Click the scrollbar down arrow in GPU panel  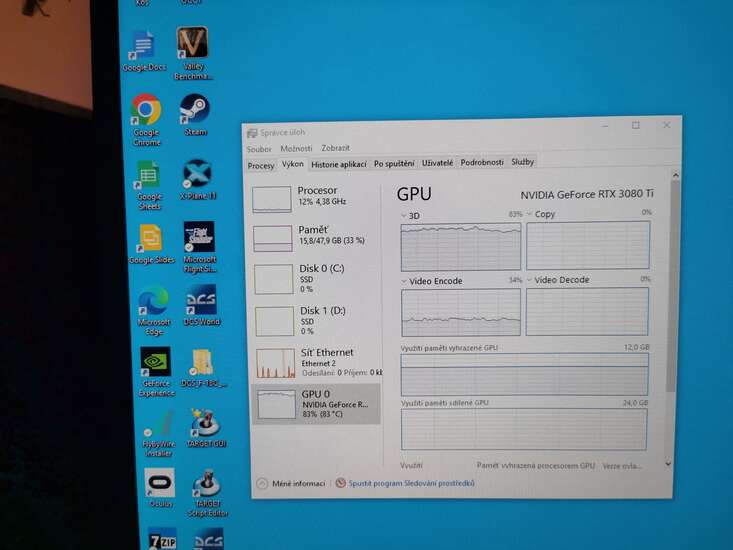(x=668, y=464)
